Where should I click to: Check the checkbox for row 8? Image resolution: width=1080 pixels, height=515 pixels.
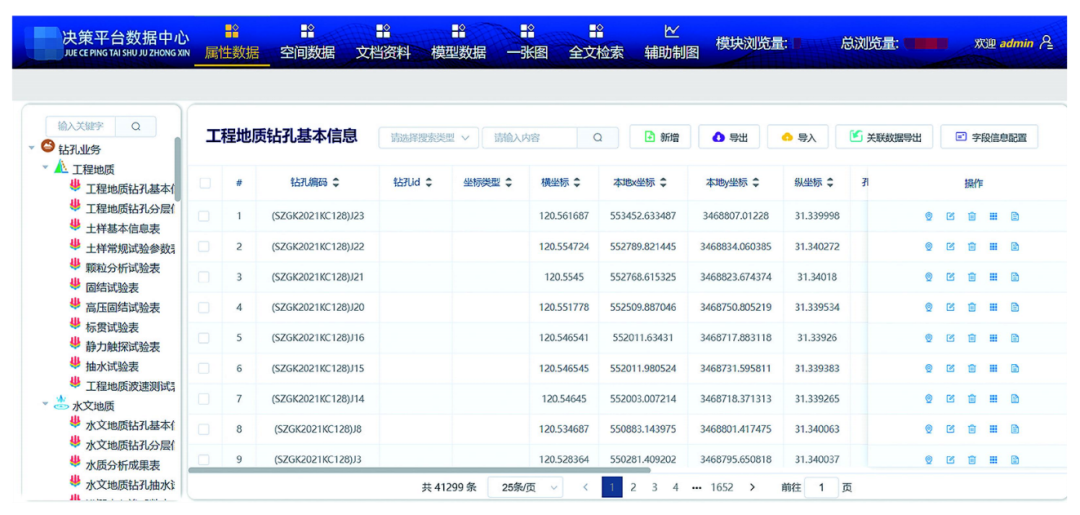(204, 429)
